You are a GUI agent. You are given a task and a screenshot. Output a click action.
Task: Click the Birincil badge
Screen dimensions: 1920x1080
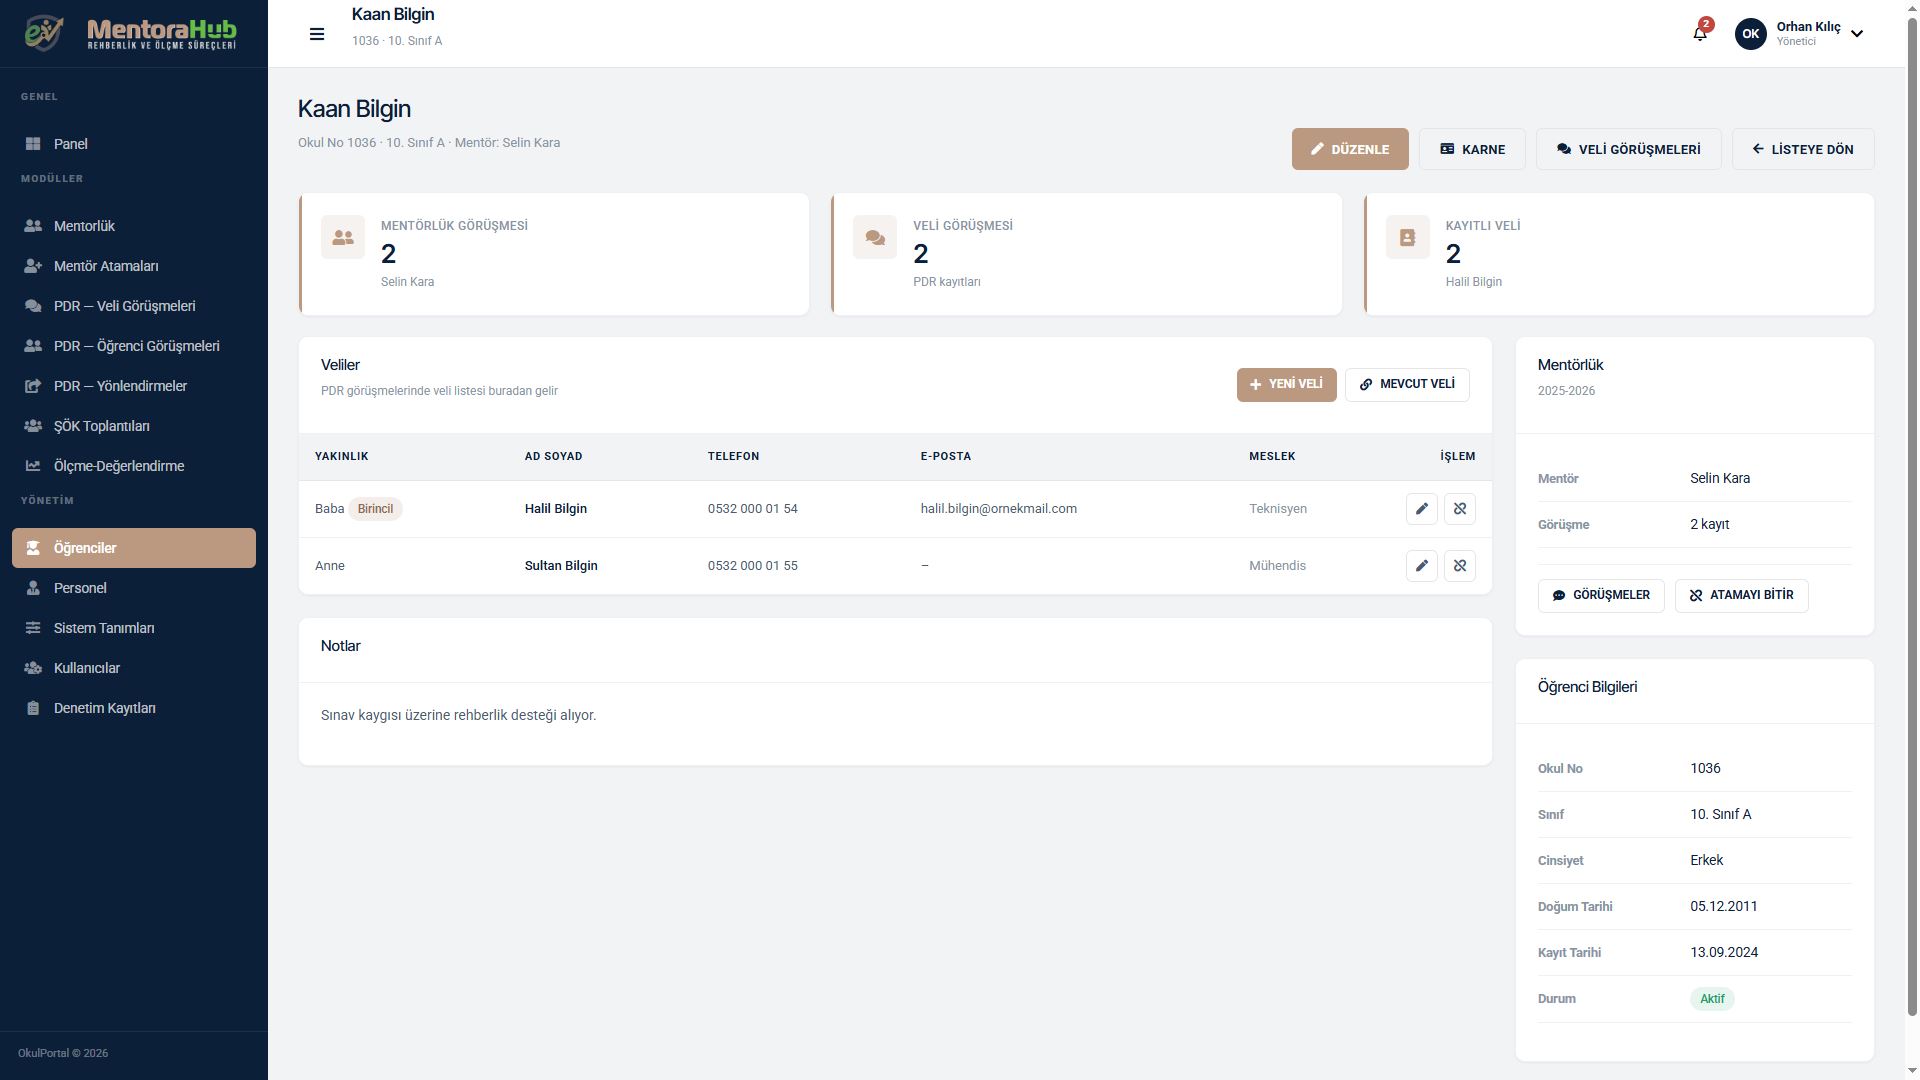375,509
